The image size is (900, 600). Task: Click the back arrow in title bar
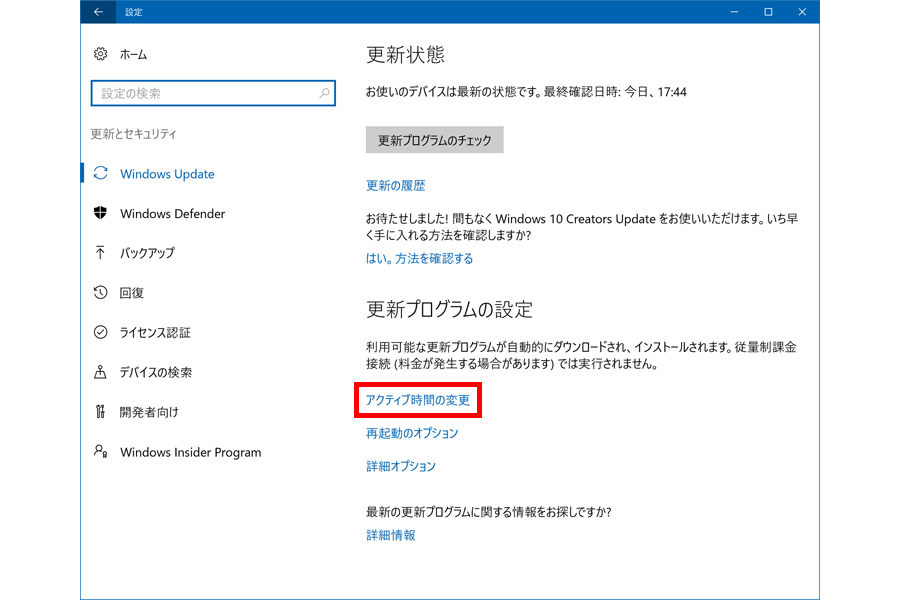click(x=99, y=12)
